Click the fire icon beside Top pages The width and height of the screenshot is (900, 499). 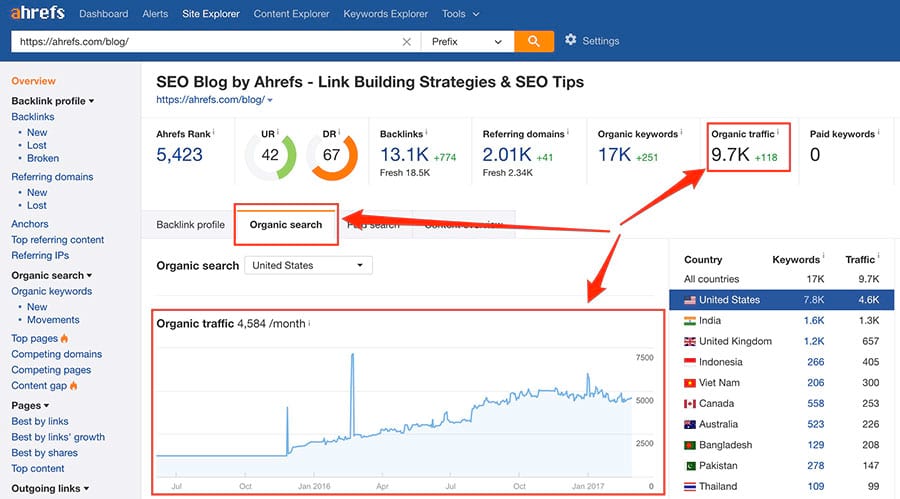[x=65, y=339]
